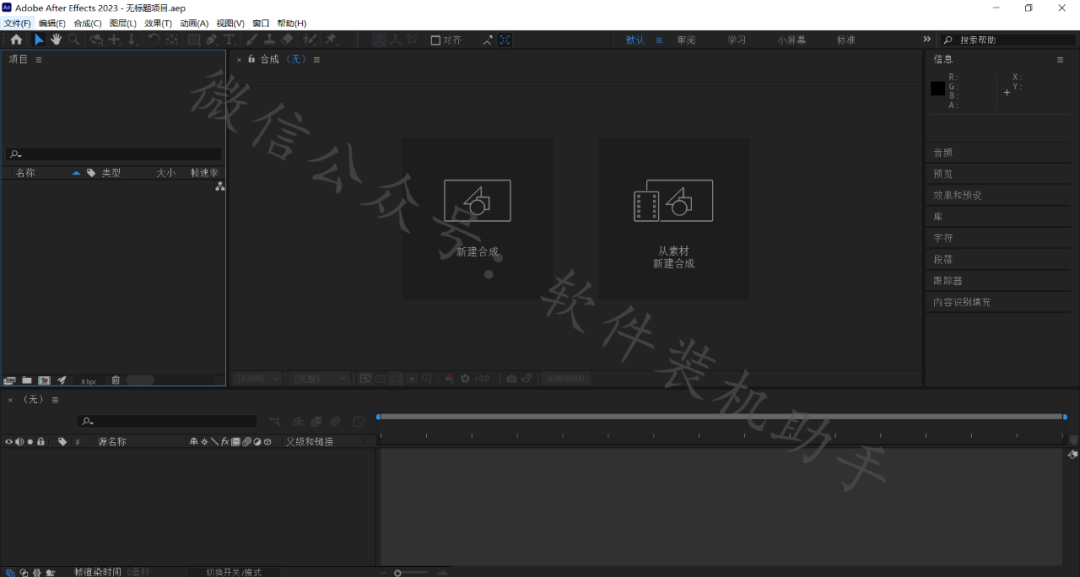Screen dimensions: 1080x577
Task: Select the Rotation tool
Action: (154, 39)
